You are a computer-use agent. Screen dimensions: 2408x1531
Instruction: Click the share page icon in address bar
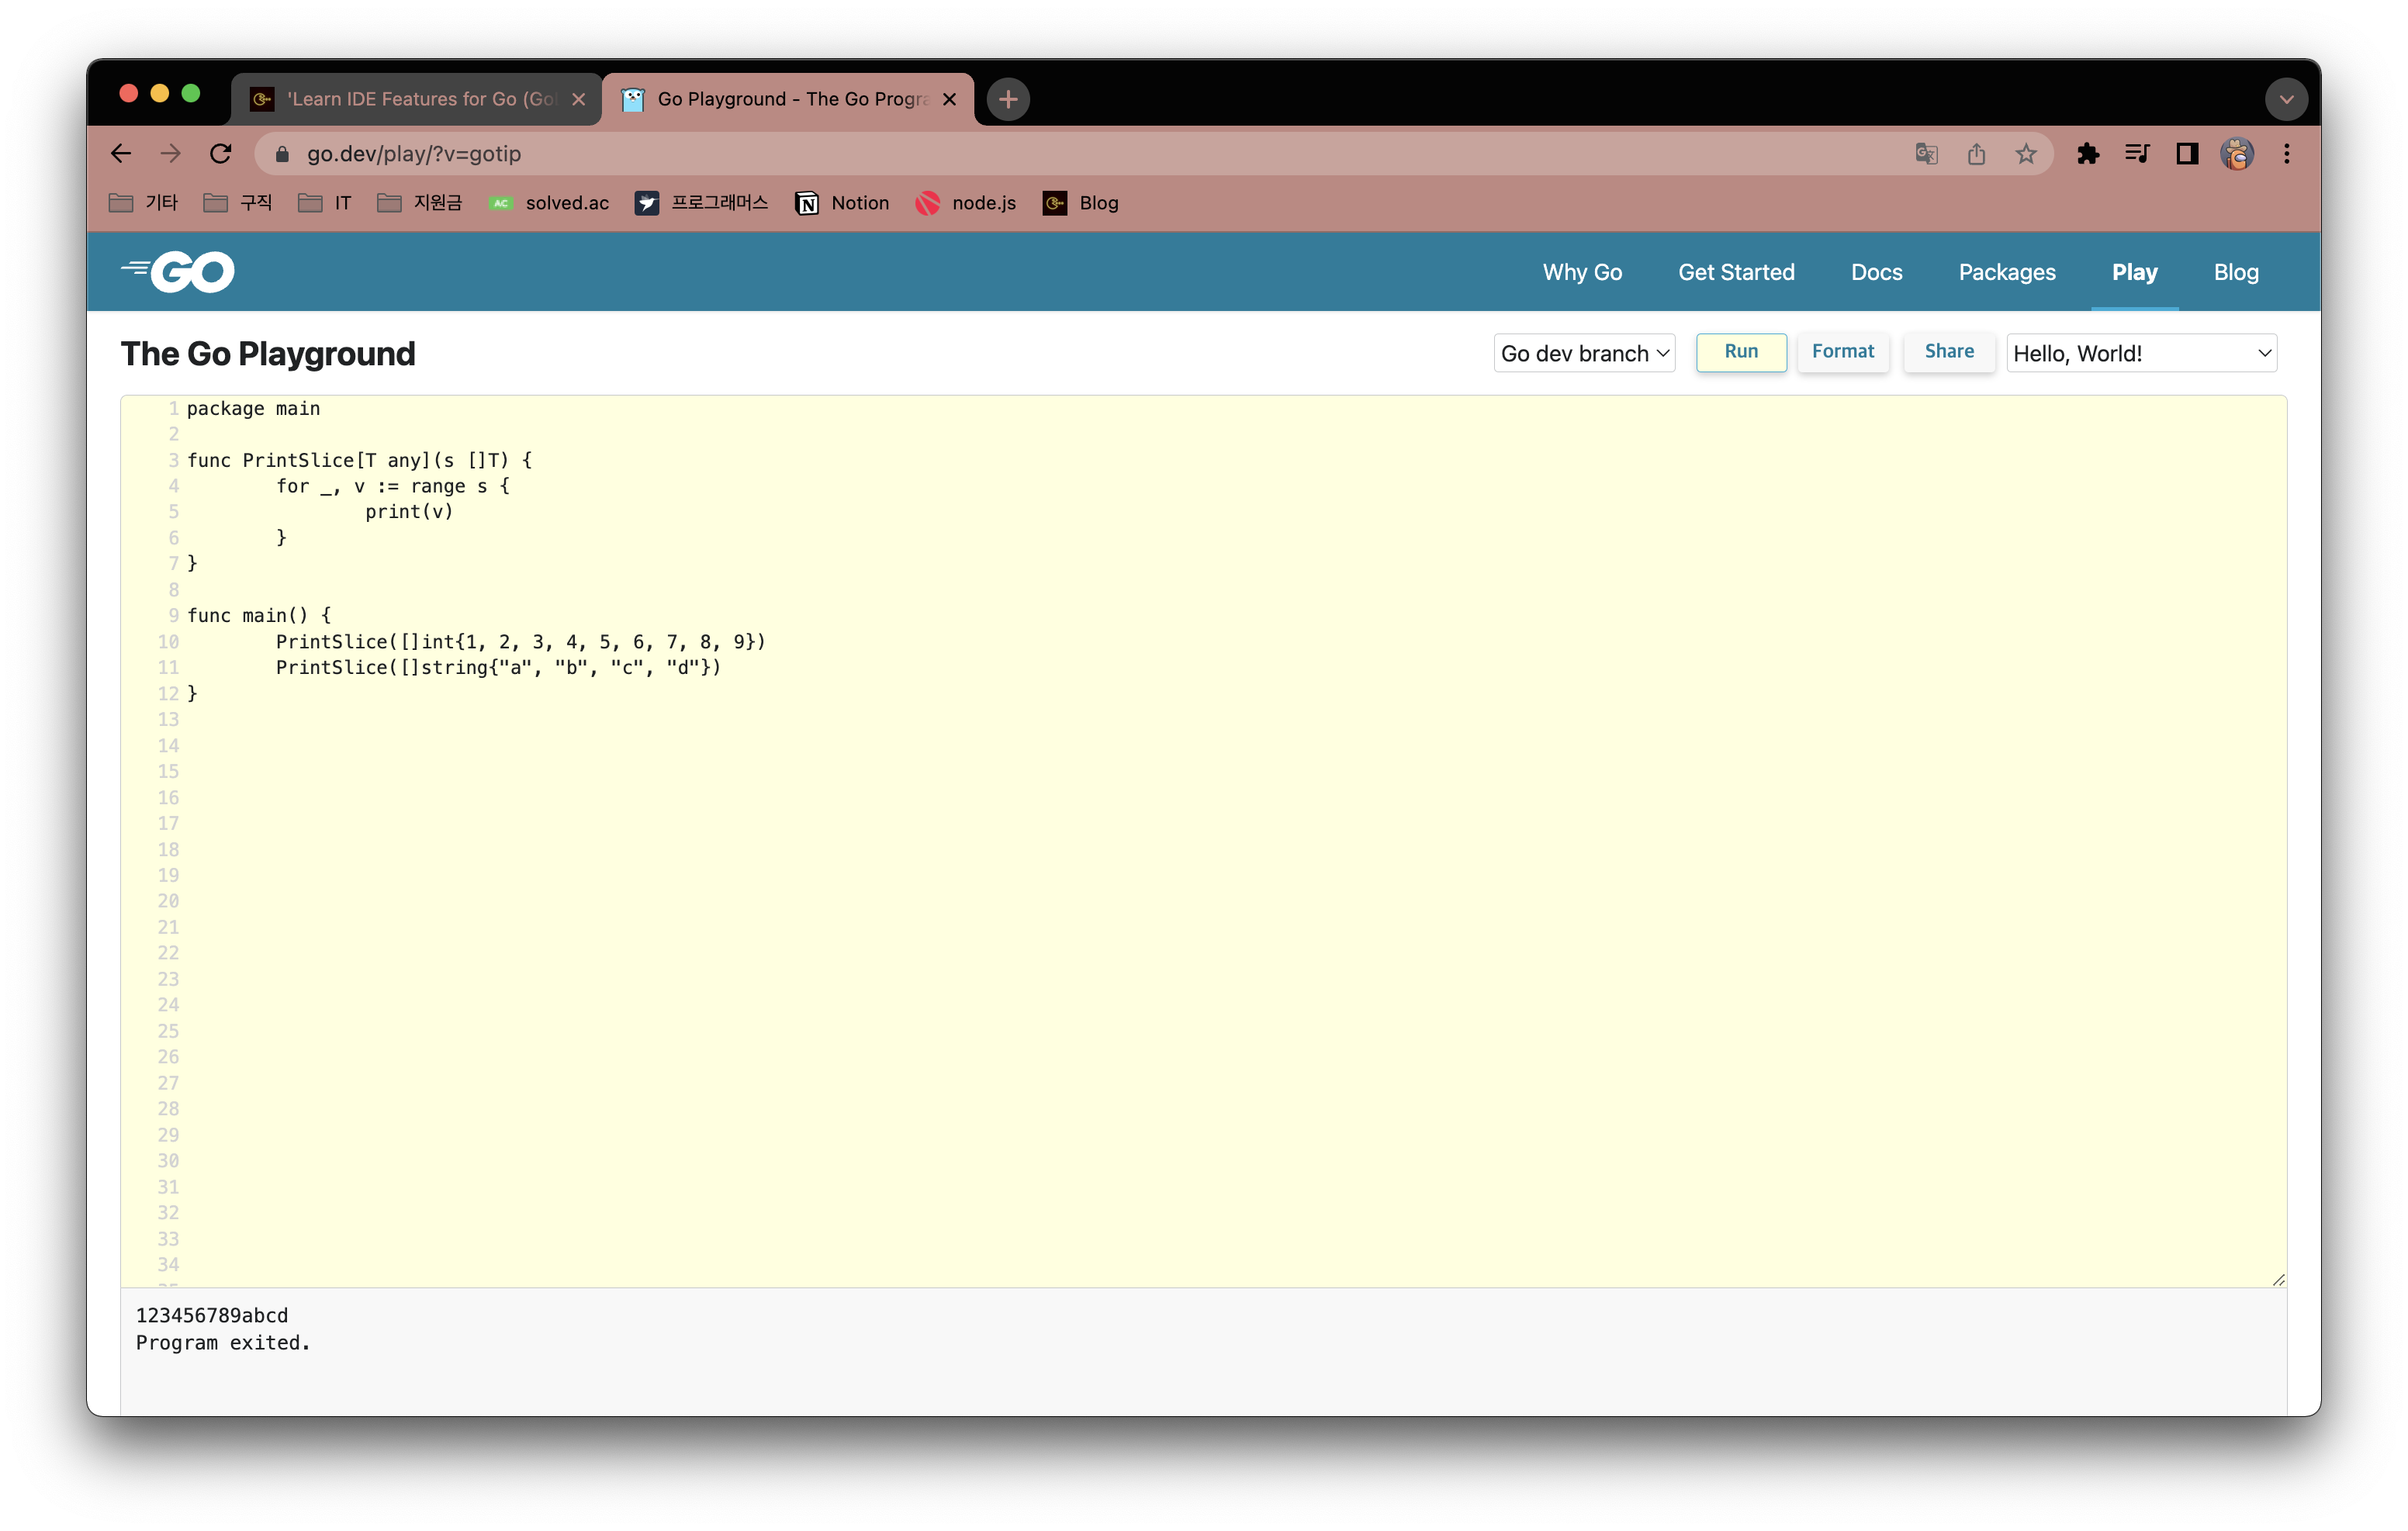(1976, 154)
